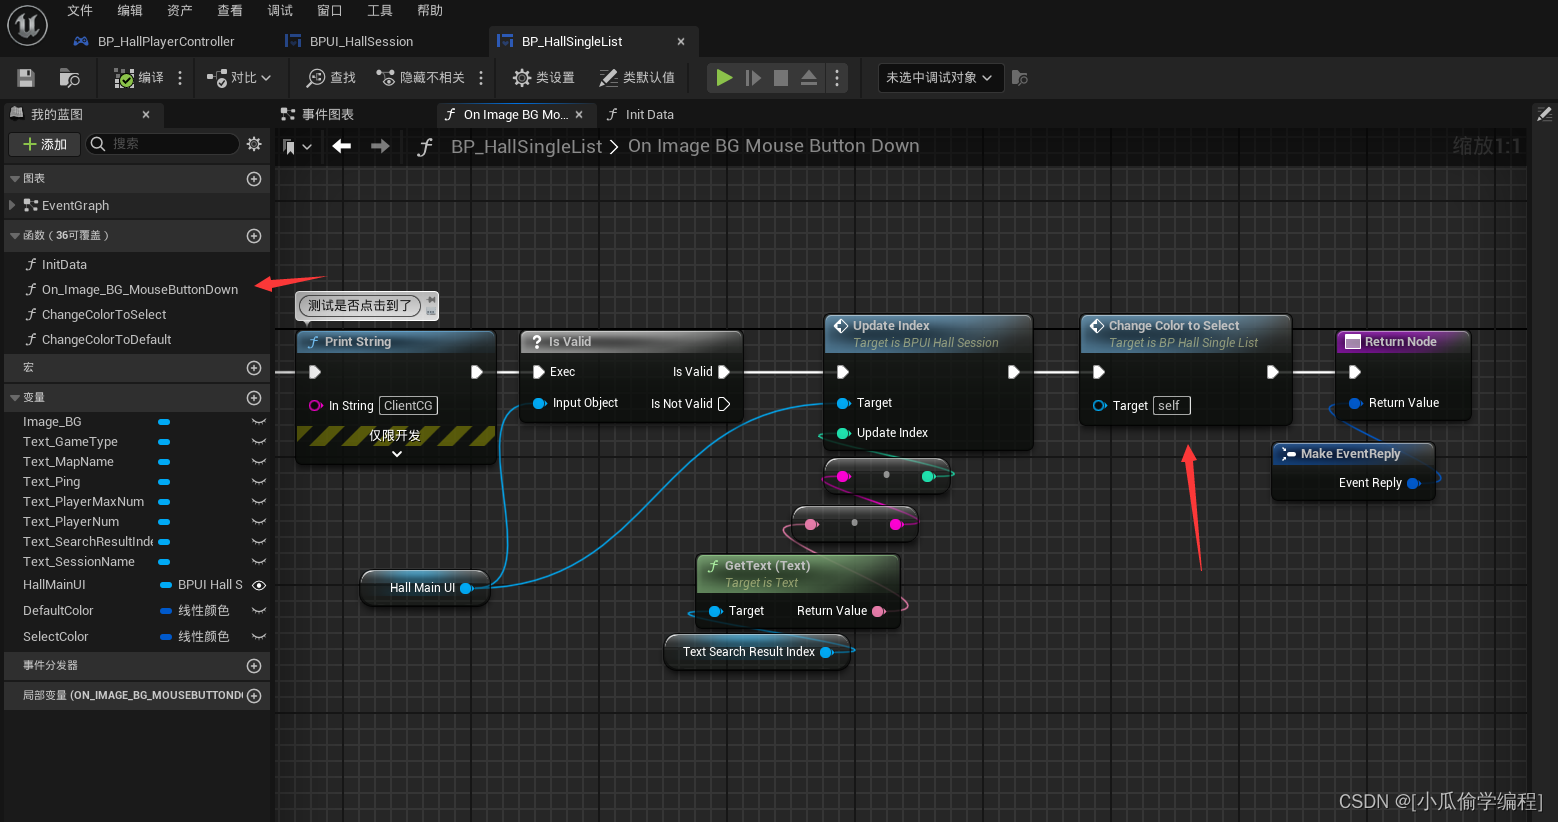Screen dimensions: 1558x822
Task: Close the BP_HallSingleList tab
Action: pyautogui.click(x=681, y=42)
